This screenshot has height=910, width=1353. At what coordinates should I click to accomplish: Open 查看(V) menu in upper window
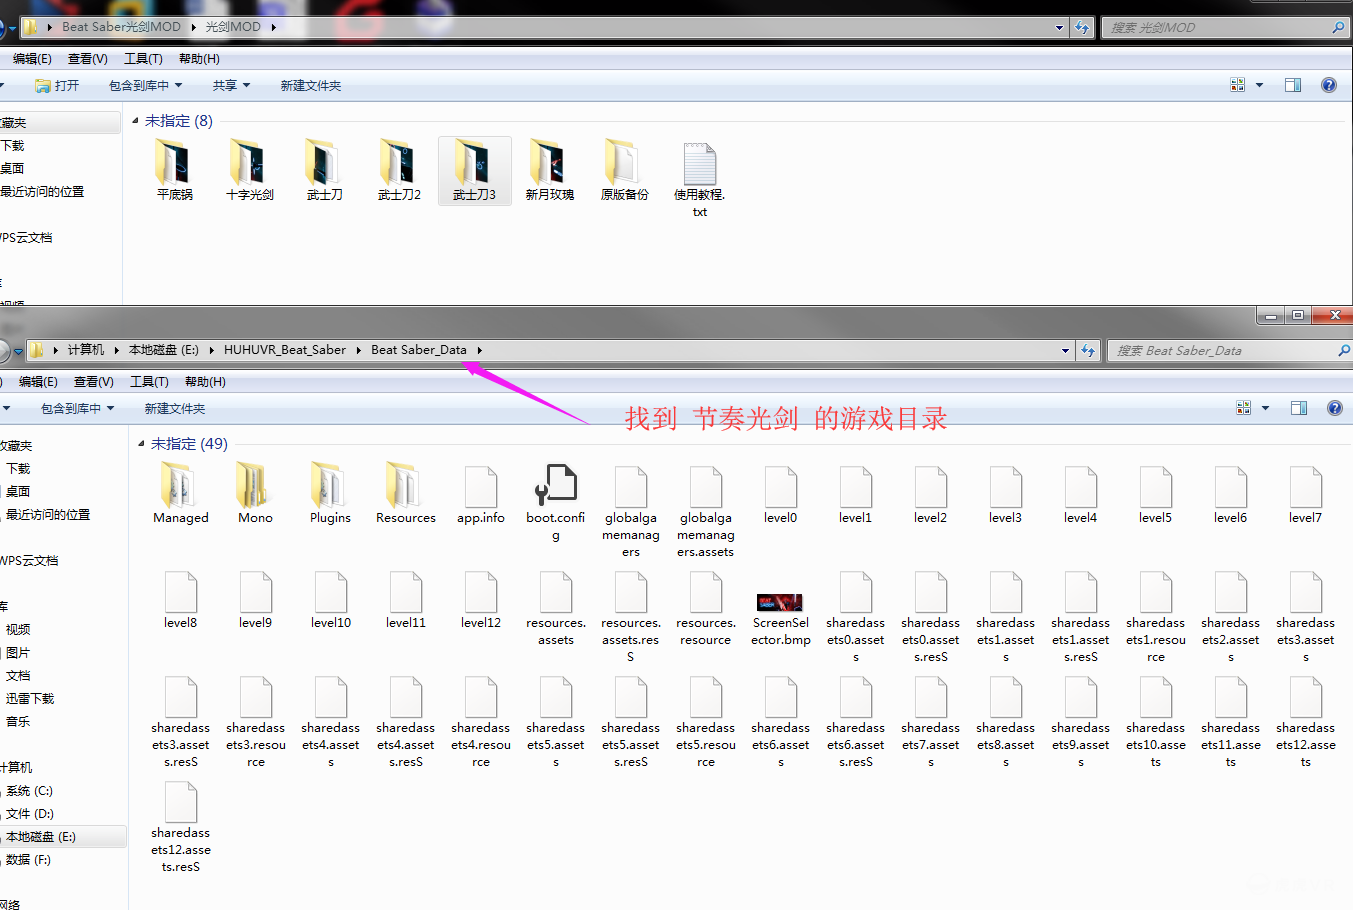coord(87,59)
